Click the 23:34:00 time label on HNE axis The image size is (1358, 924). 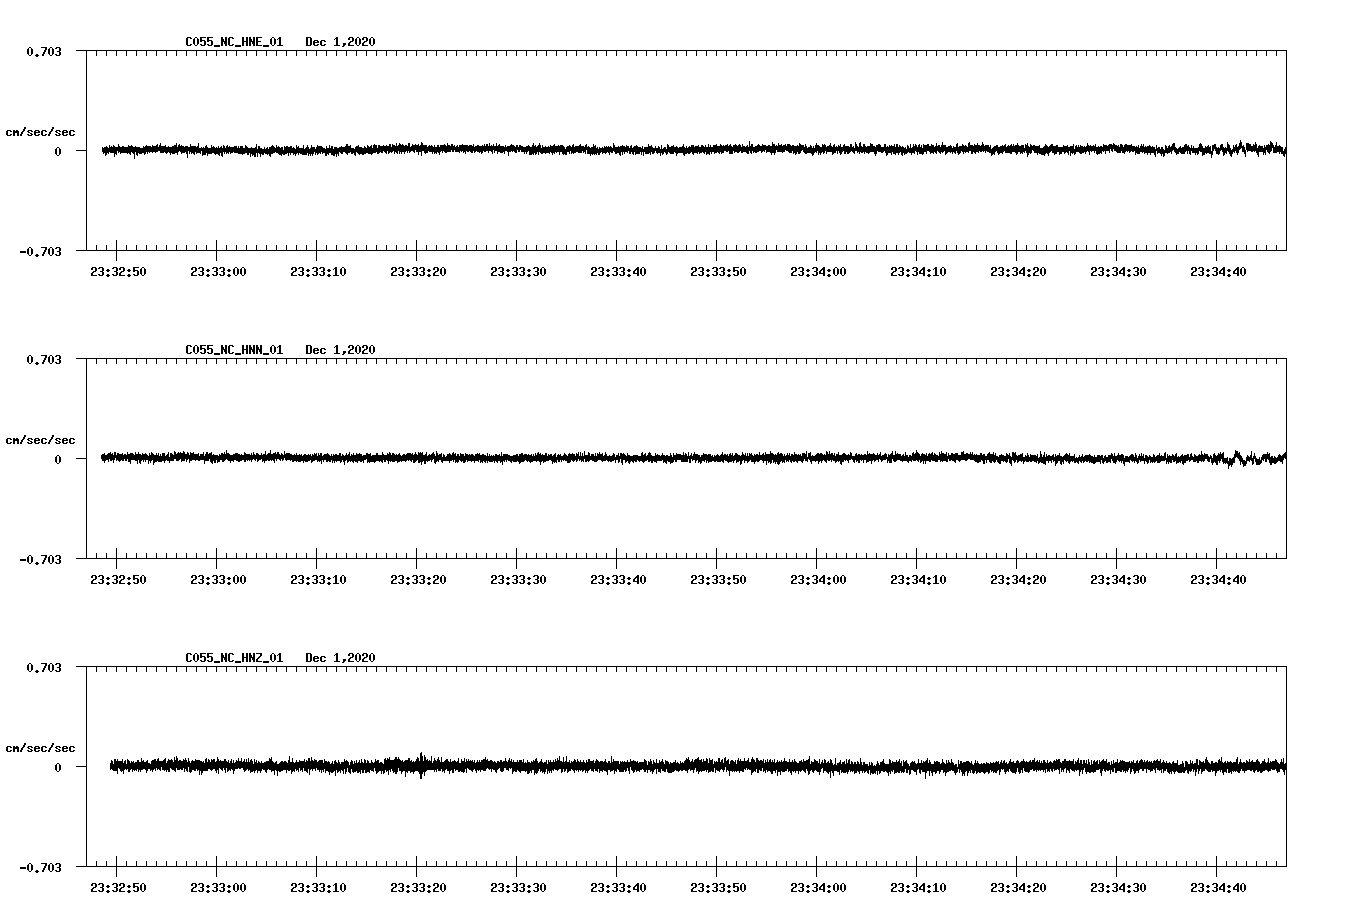[x=817, y=270]
